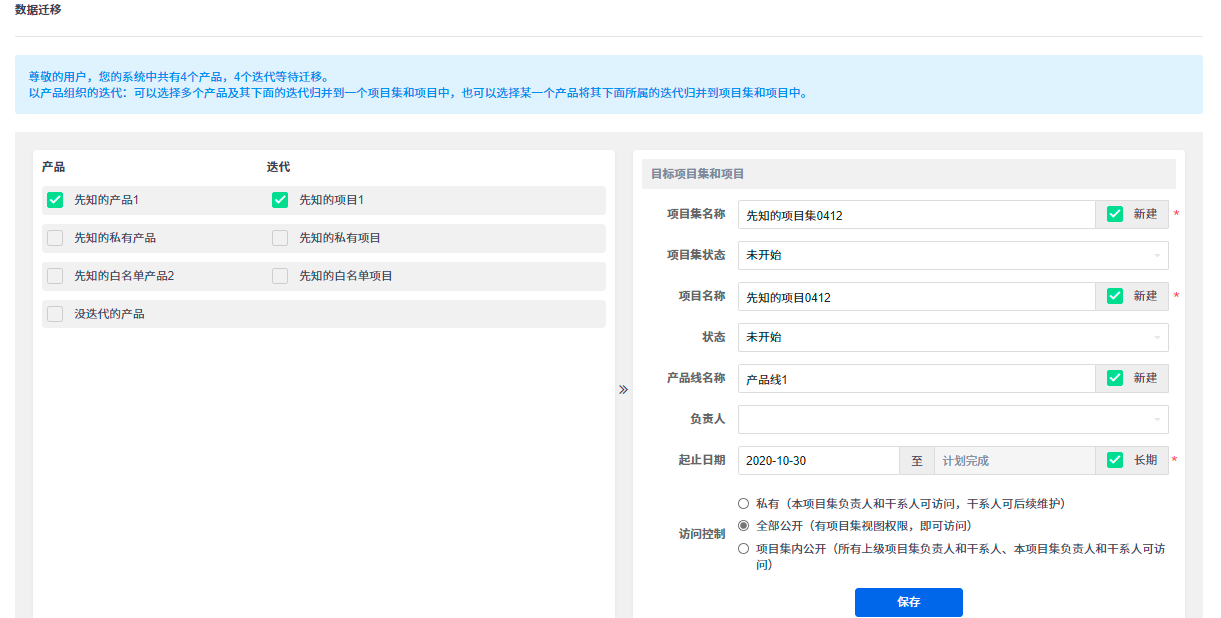Click the double-arrow transfer icon between panels
The width and height of the screenshot is (1221, 618).
coord(623,389)
